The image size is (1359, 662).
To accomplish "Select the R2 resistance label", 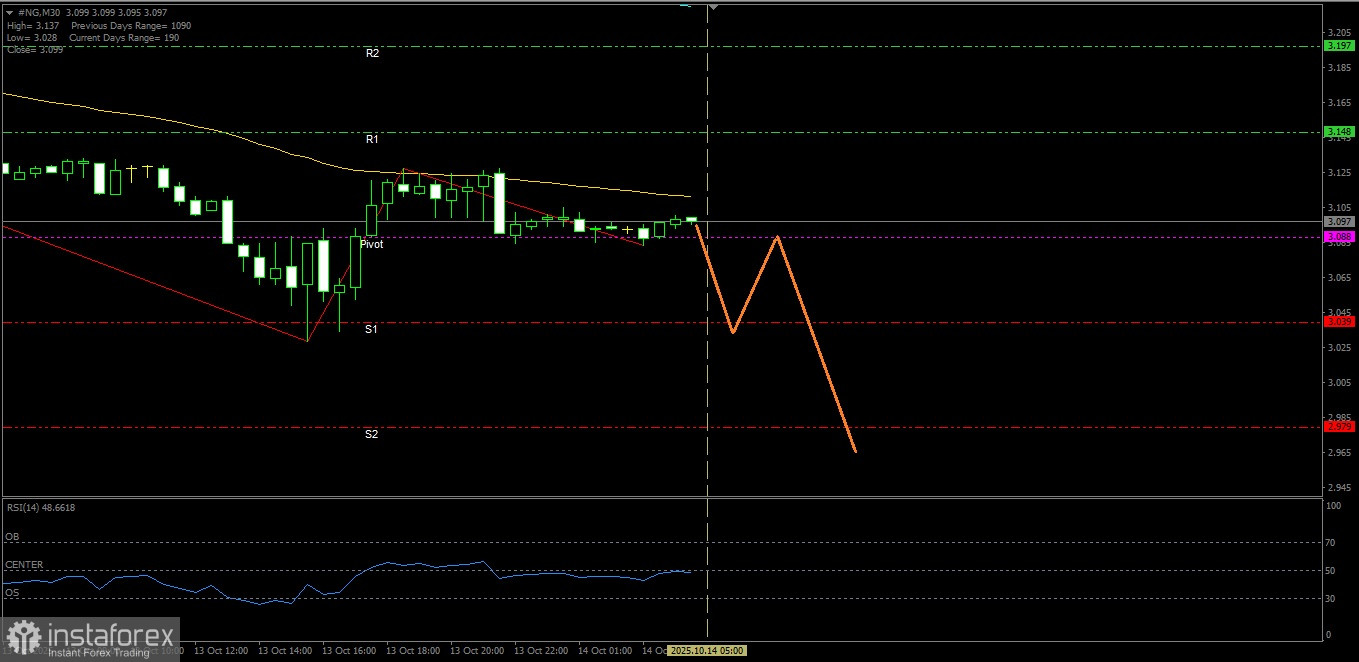I will click(x=372, y=53).
